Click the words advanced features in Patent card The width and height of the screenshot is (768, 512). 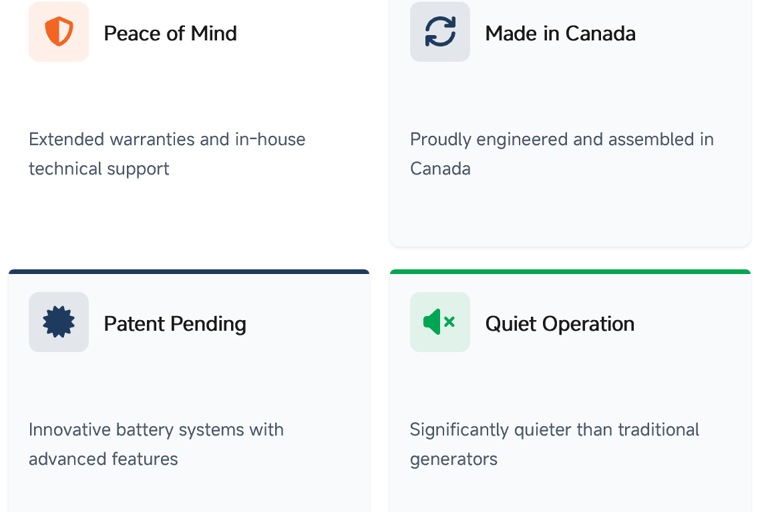point(103,459)
